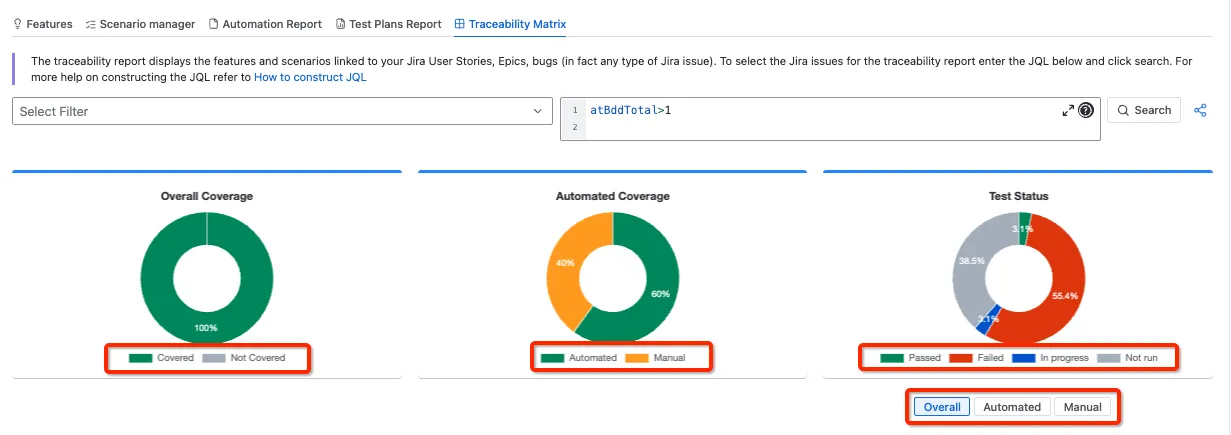This screenshot has width=1231, height=435.
Task: Open the Select Filter dropdown
Action: 282,111
